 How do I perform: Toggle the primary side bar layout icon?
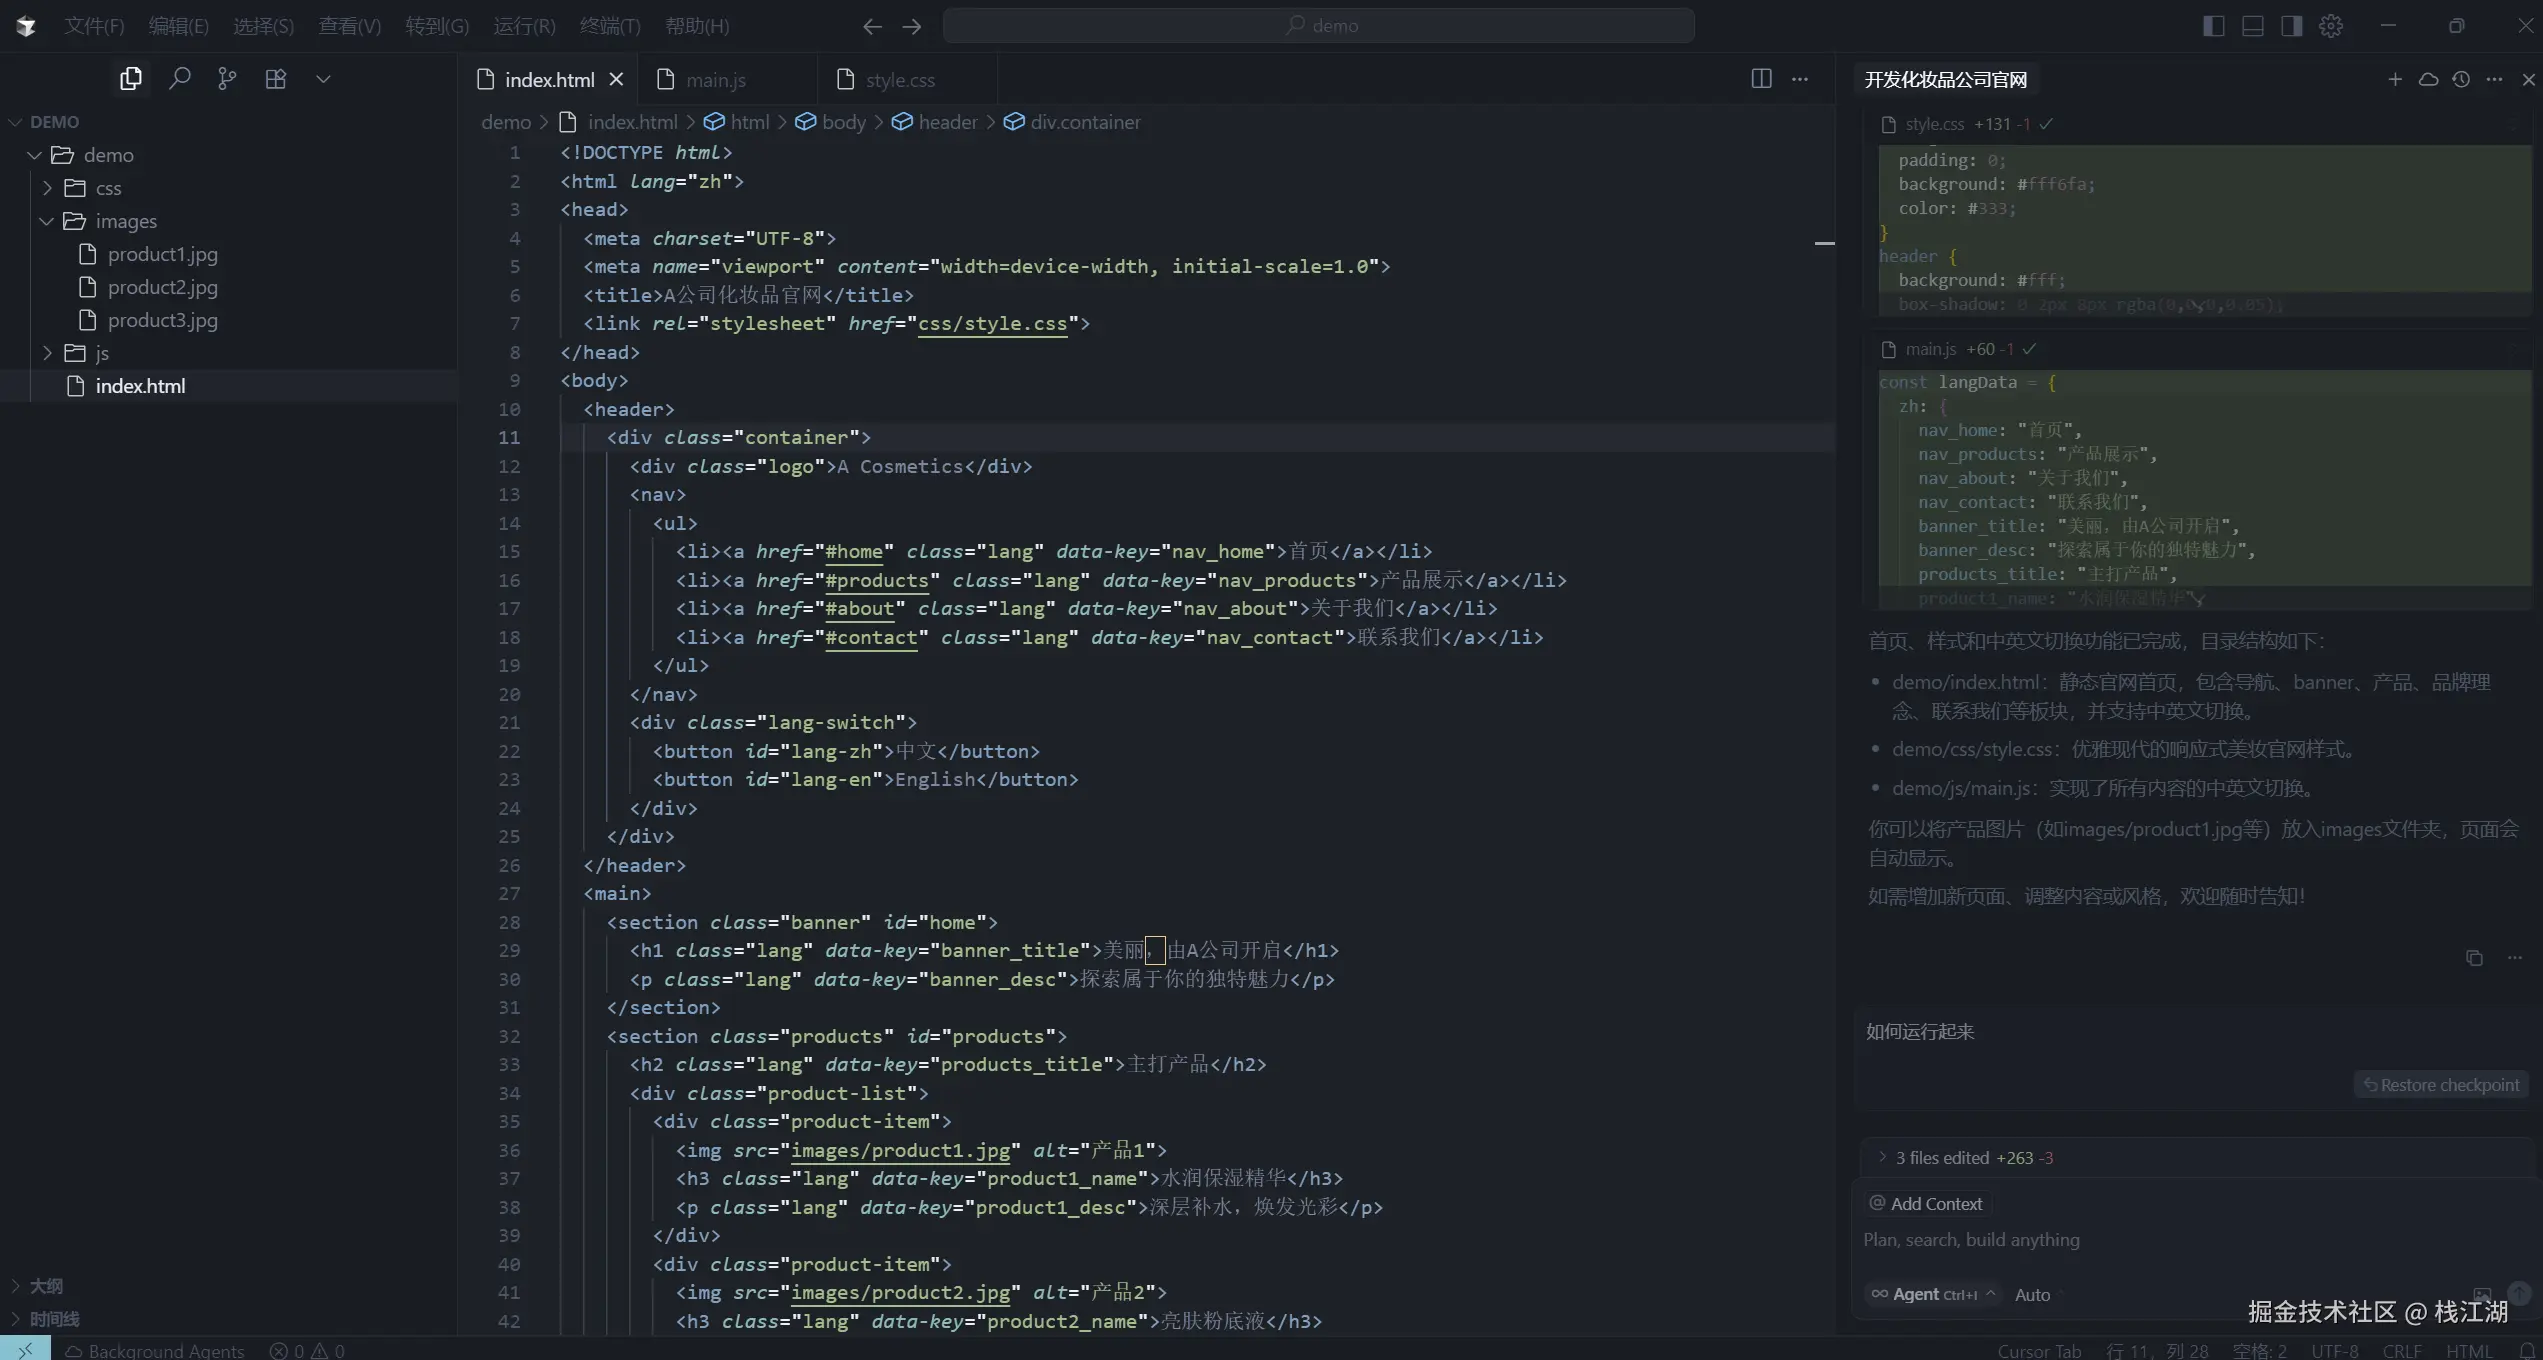tap(2213, 26)
